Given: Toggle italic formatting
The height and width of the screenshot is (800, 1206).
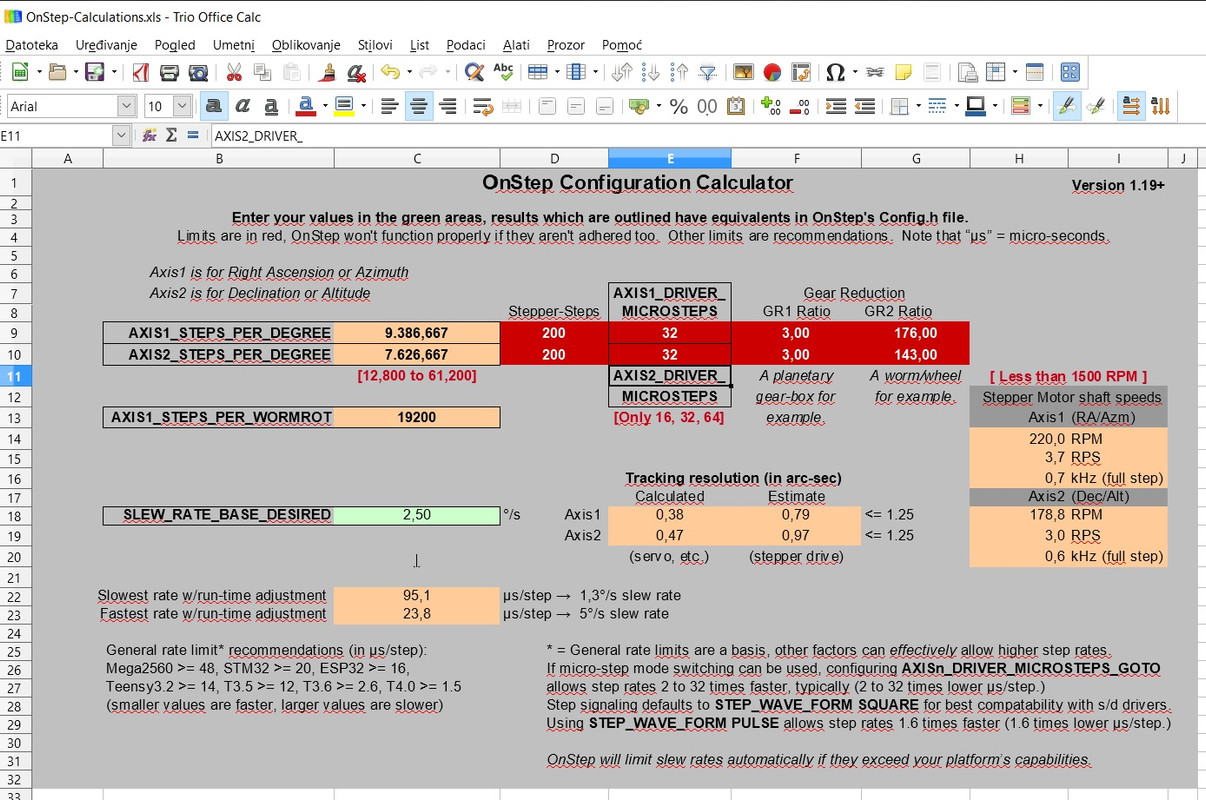Looking at the screenshot, I should coord(242,106).
